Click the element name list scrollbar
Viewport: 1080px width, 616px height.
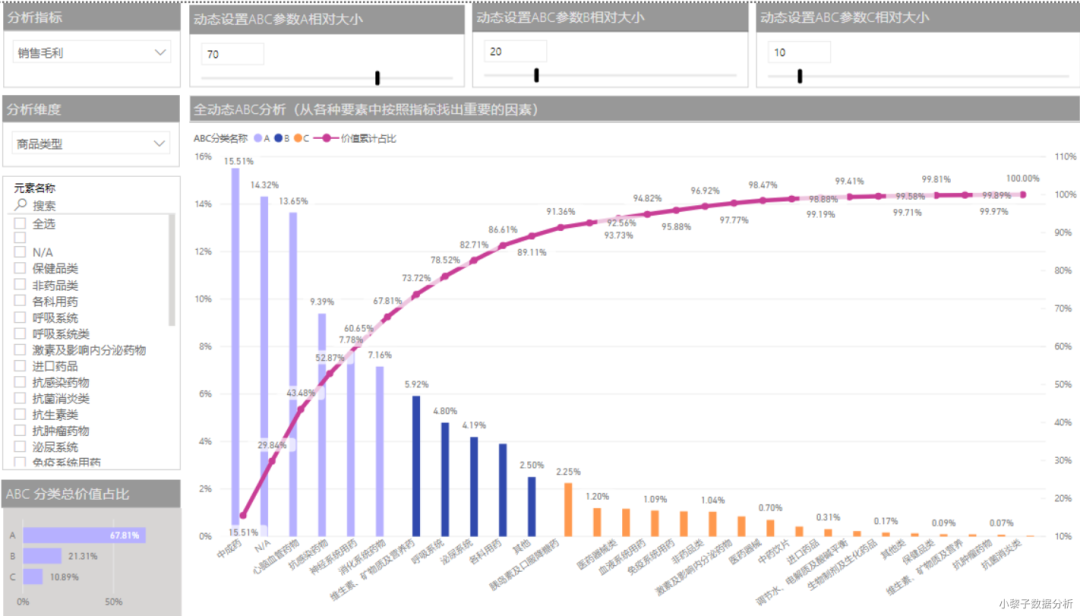coord(172,269)
